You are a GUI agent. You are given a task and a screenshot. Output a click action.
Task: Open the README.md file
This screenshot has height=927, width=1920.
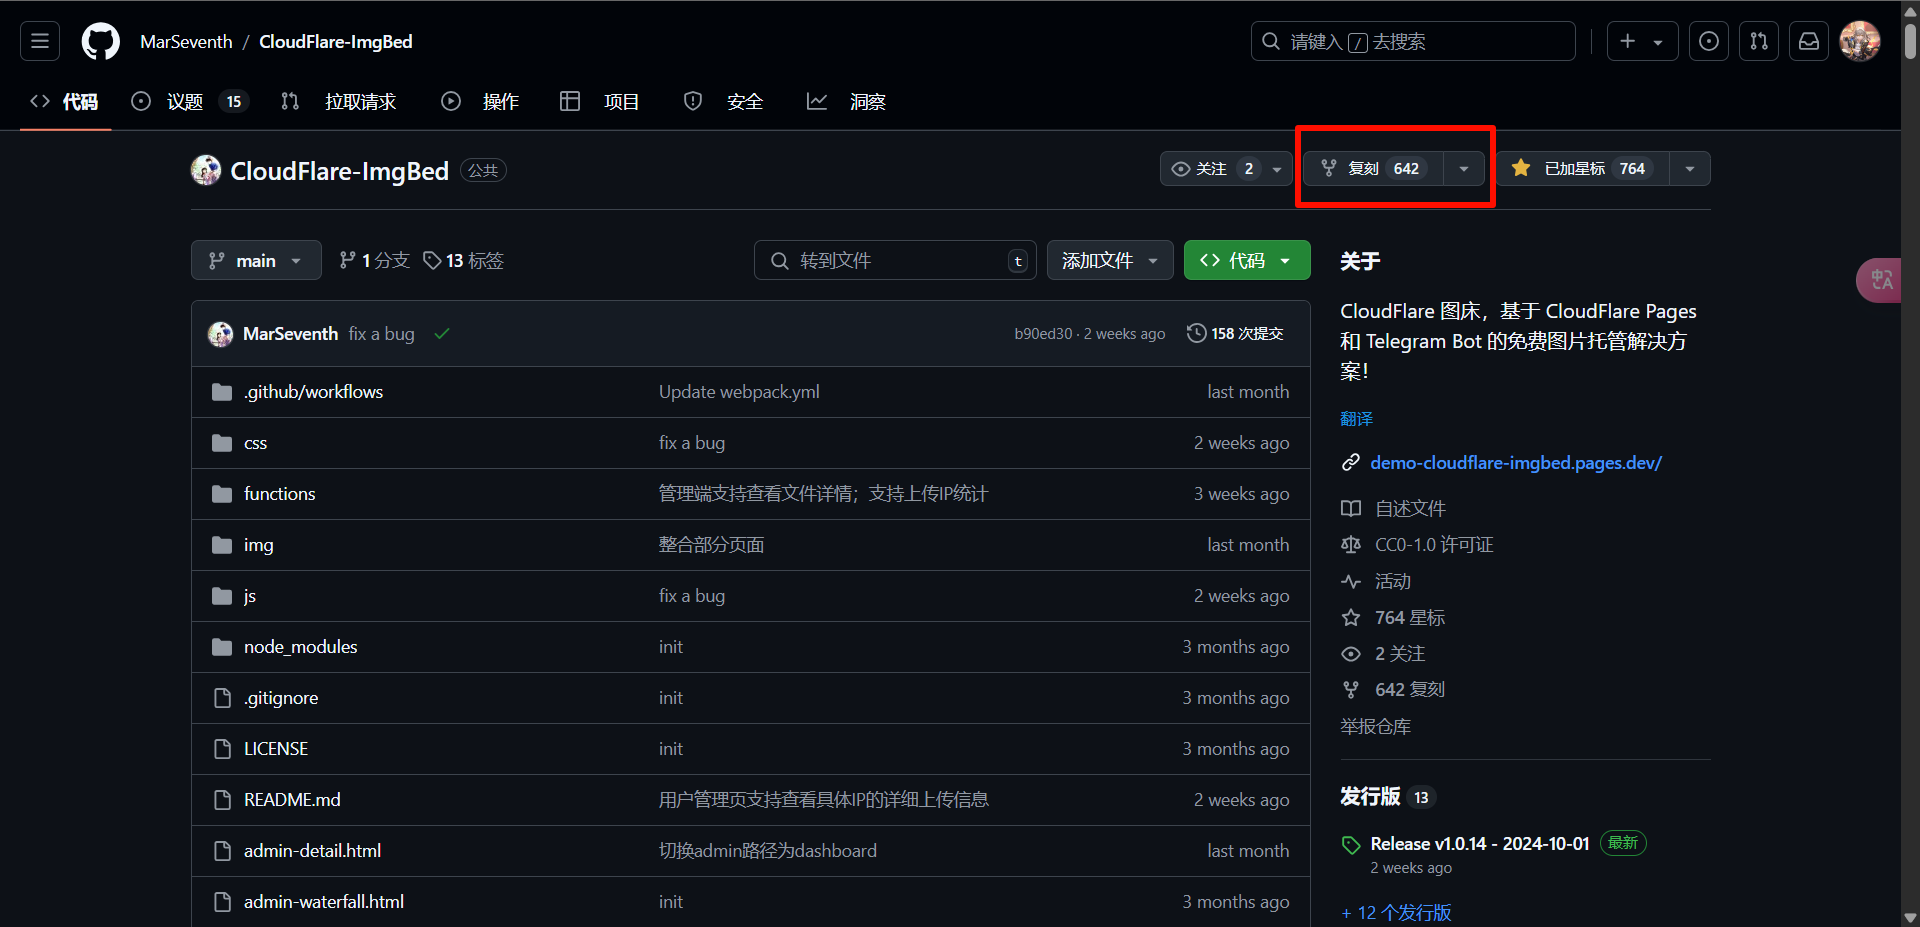pos(292,800)
